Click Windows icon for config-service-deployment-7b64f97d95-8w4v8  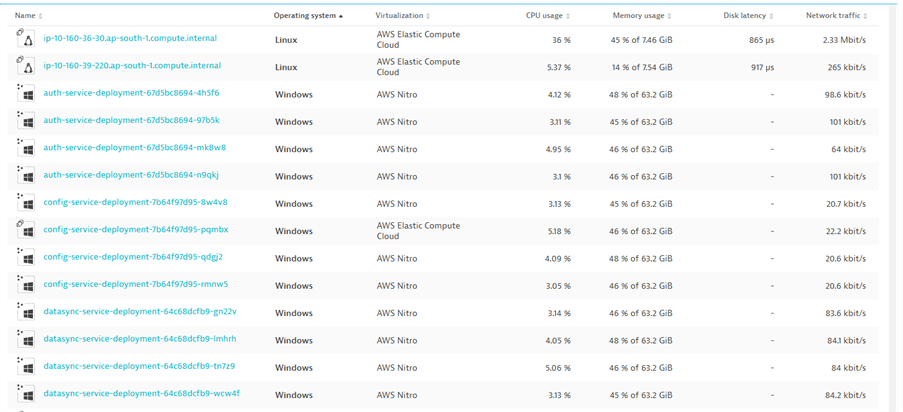(25, 203)
